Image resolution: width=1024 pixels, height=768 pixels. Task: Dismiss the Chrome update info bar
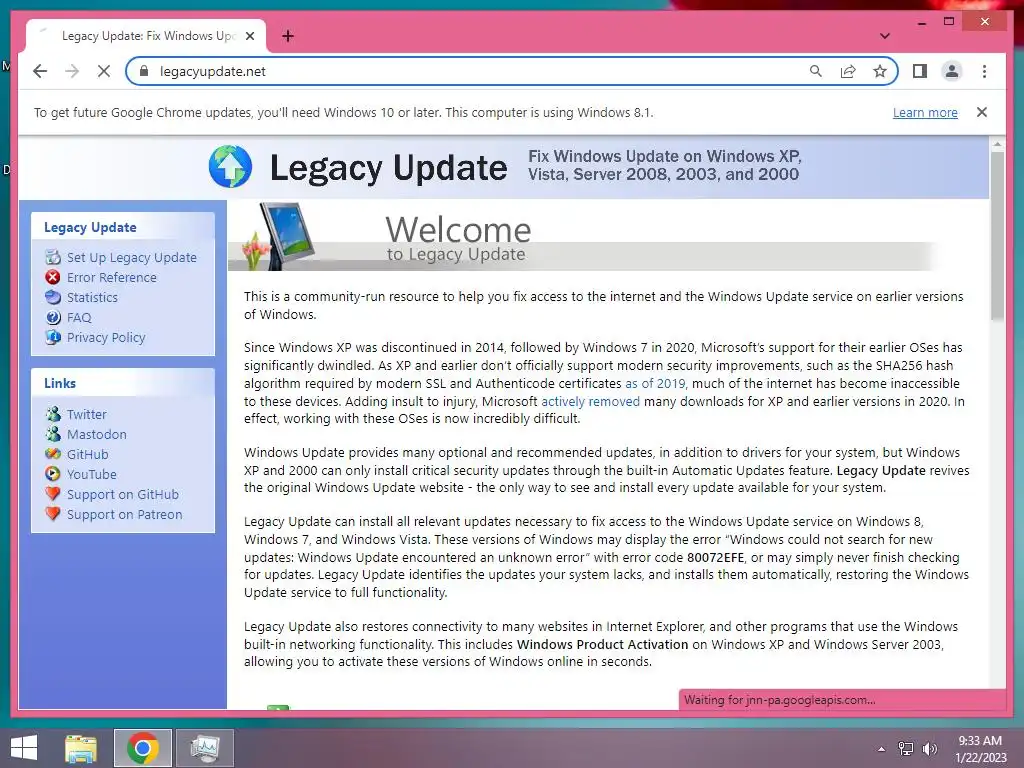[x=982, y=112]
